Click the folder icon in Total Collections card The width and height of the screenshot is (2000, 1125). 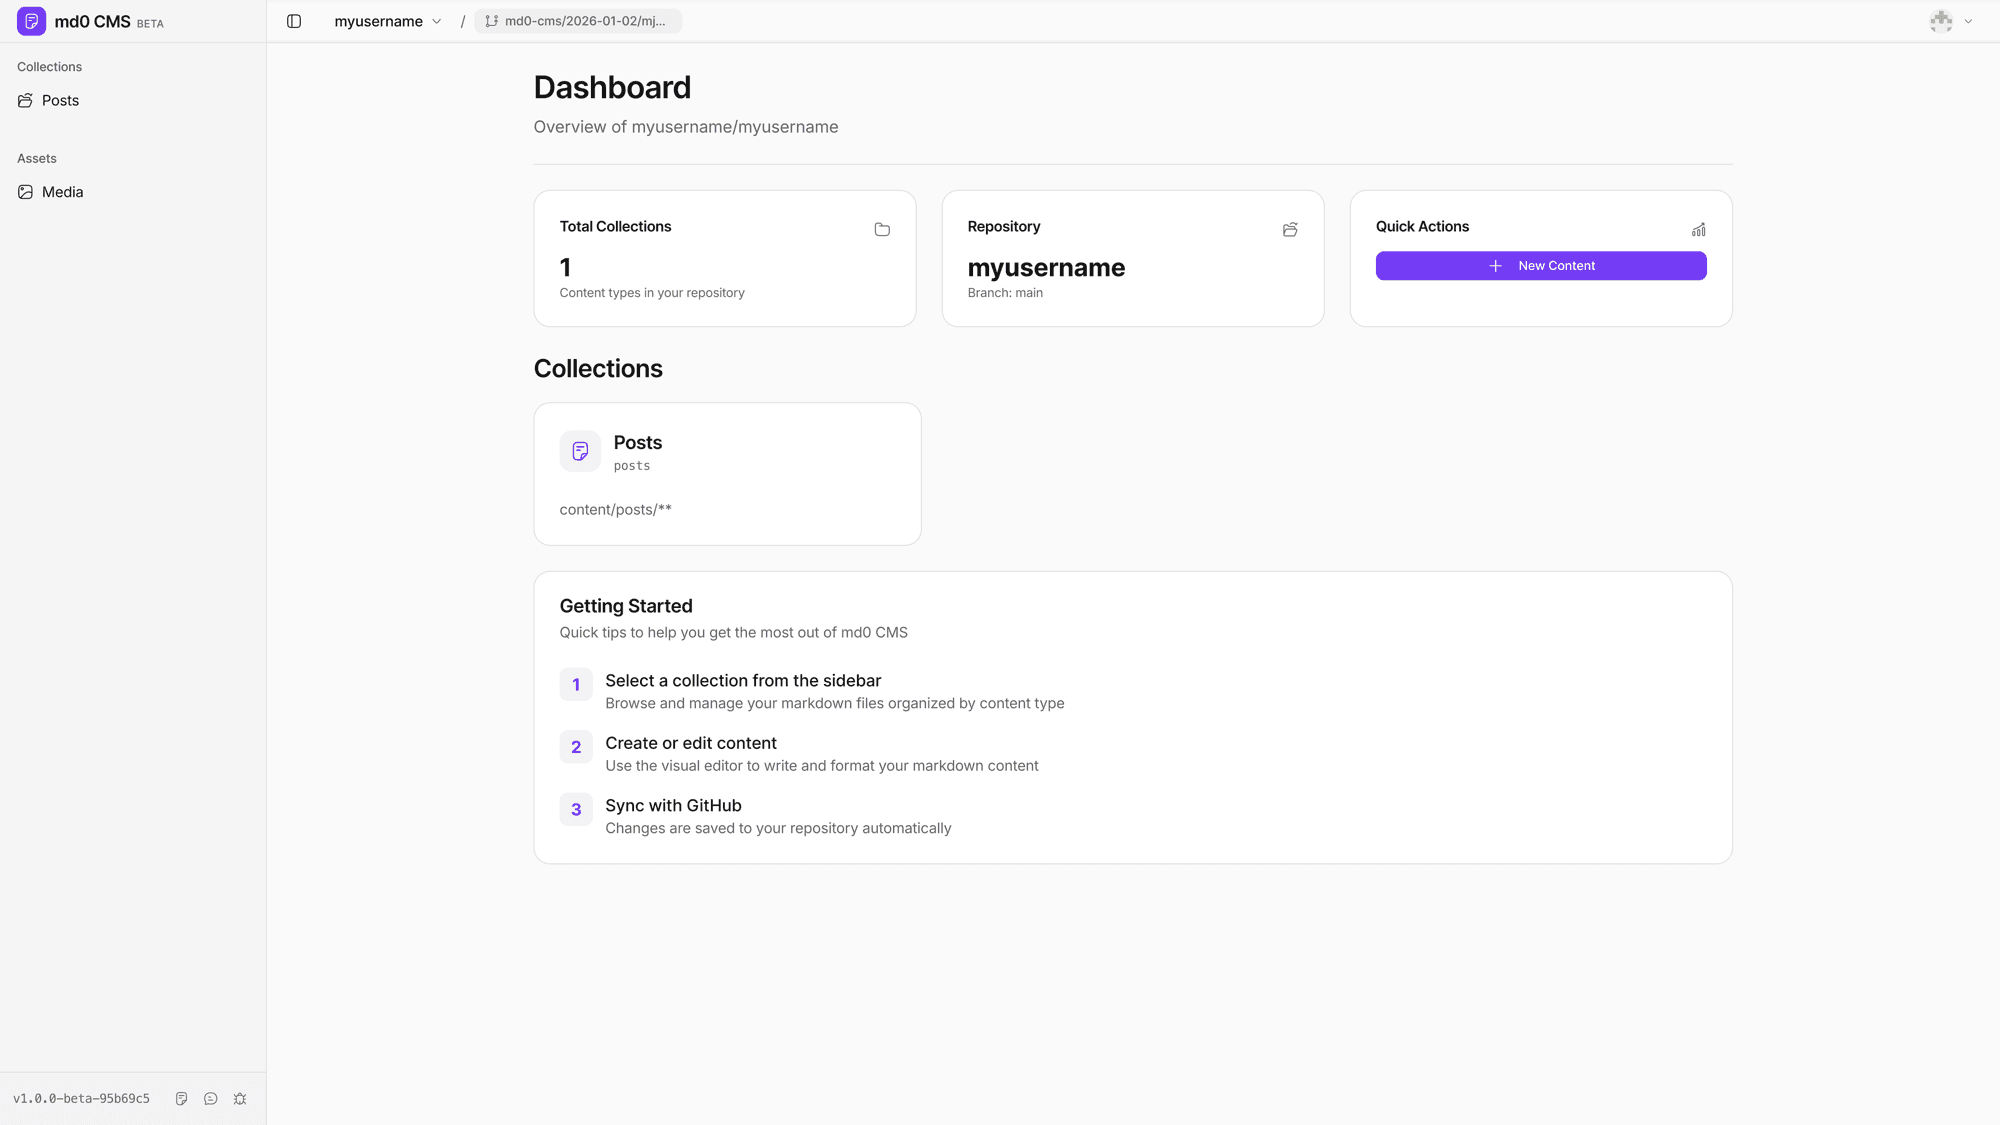[882, 230]
